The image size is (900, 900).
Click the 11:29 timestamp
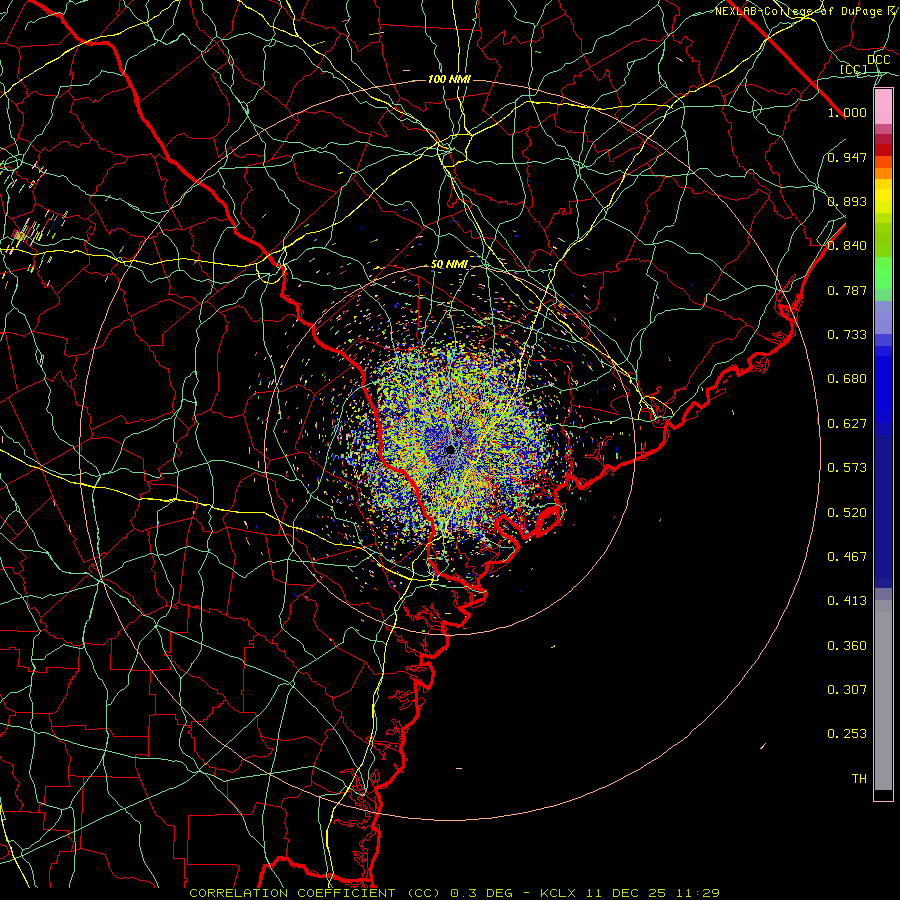pyautogui.click(x=697, y=893)
